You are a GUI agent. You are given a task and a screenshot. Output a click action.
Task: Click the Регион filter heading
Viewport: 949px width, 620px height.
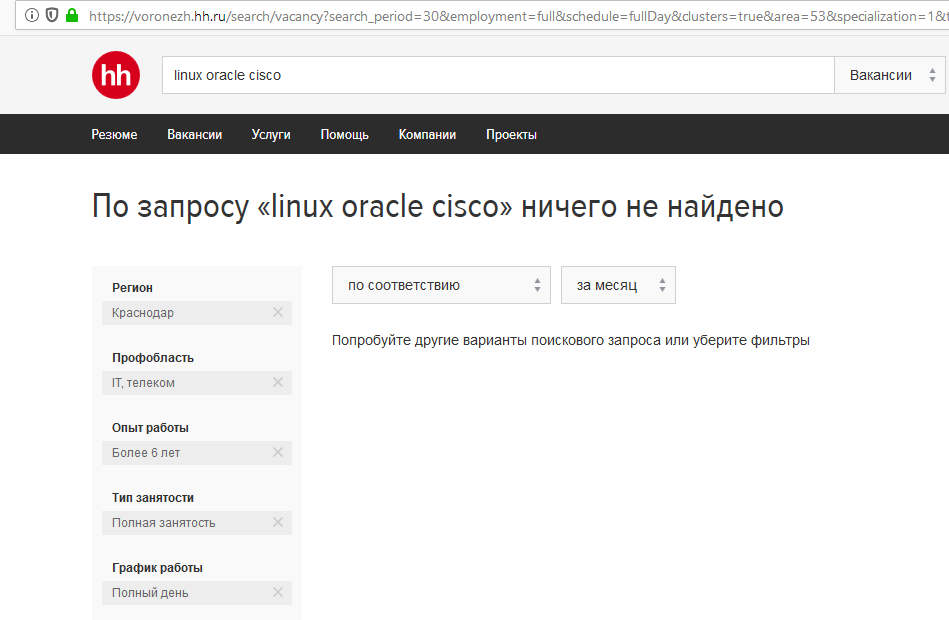(x=132, y=288)
